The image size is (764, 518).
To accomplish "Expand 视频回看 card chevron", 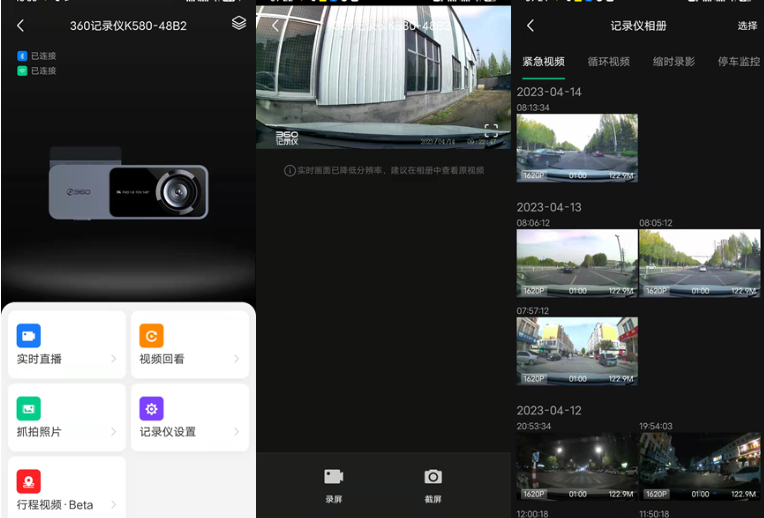I will point(236,359).
